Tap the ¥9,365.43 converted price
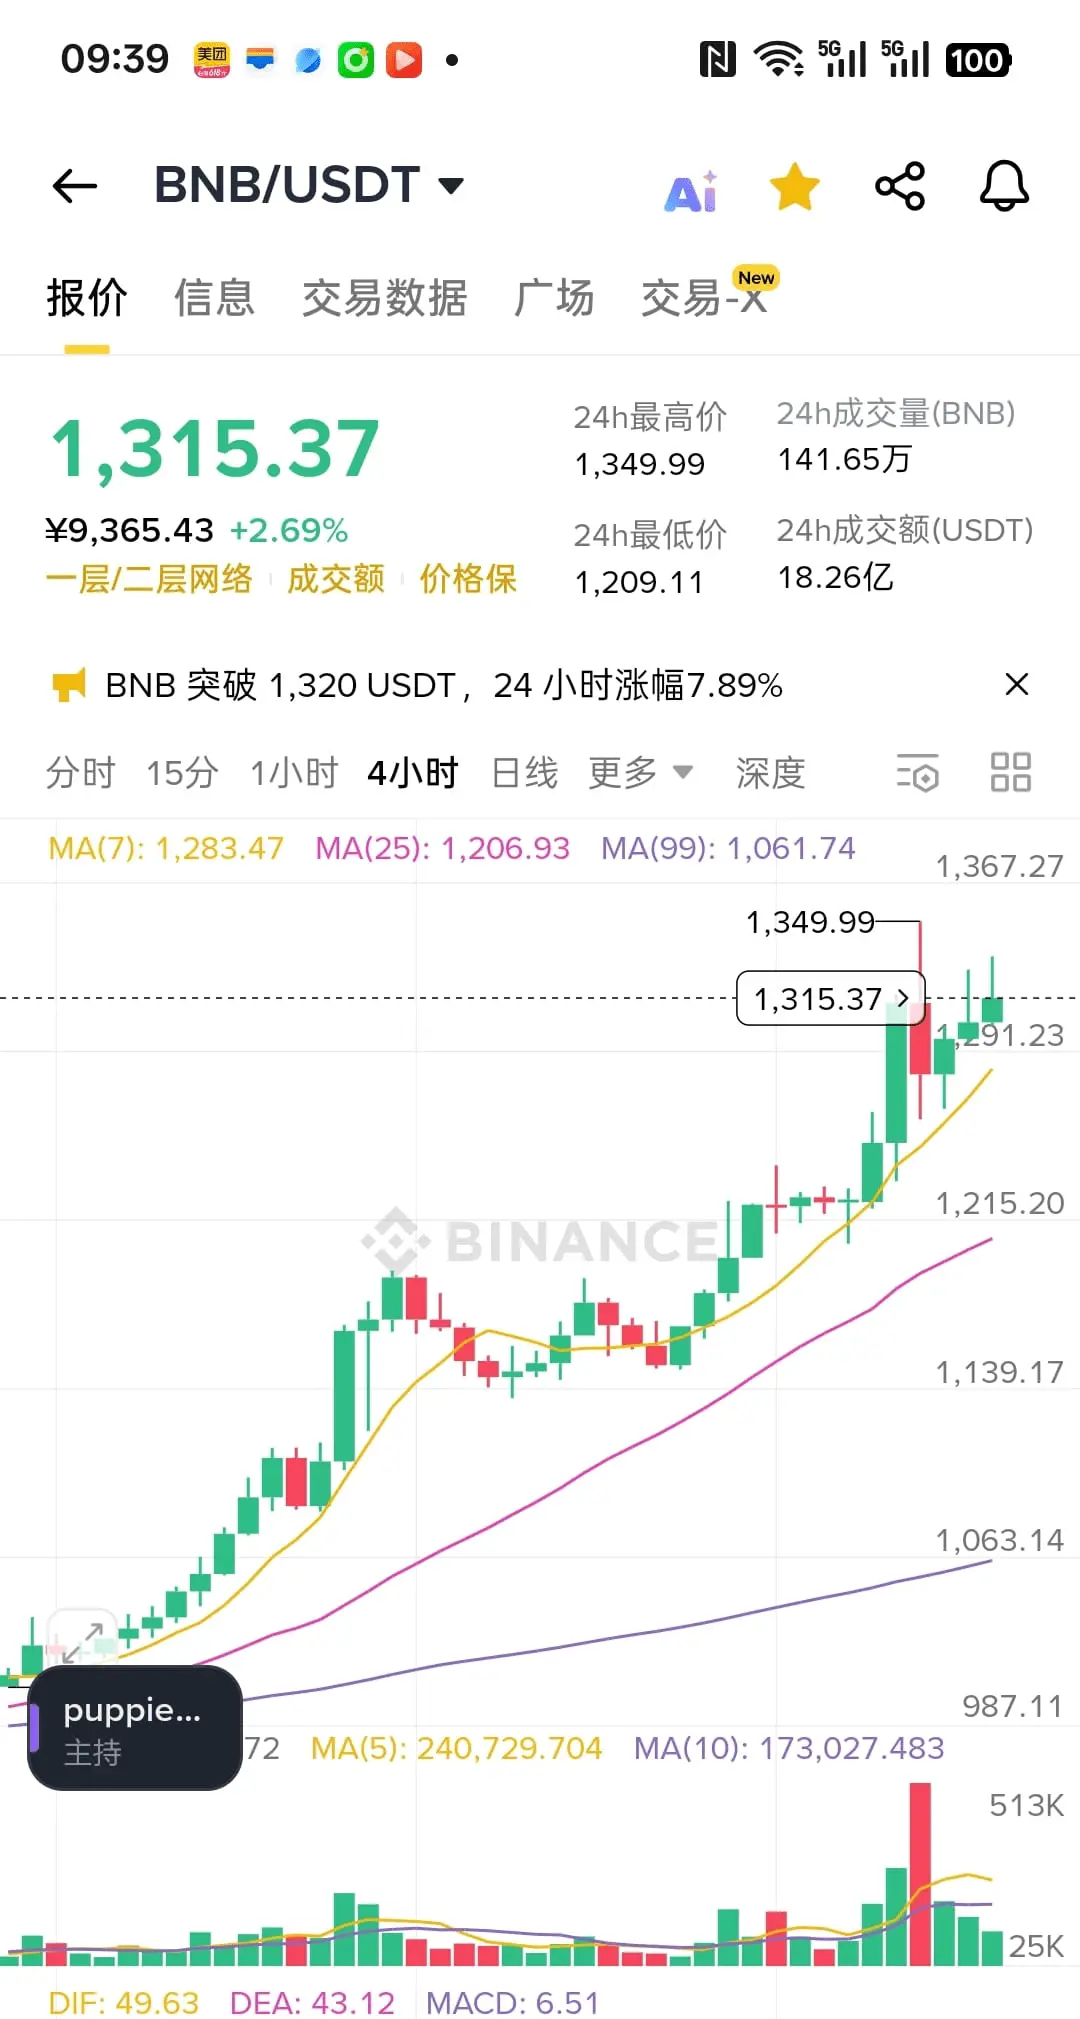 tap(130, 531)
